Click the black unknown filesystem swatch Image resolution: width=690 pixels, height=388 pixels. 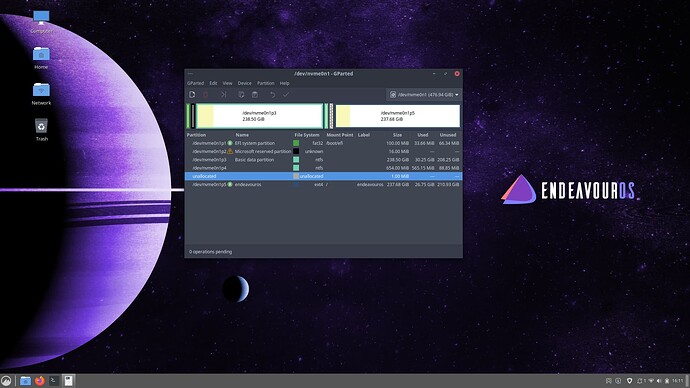(x=296, y=151)
